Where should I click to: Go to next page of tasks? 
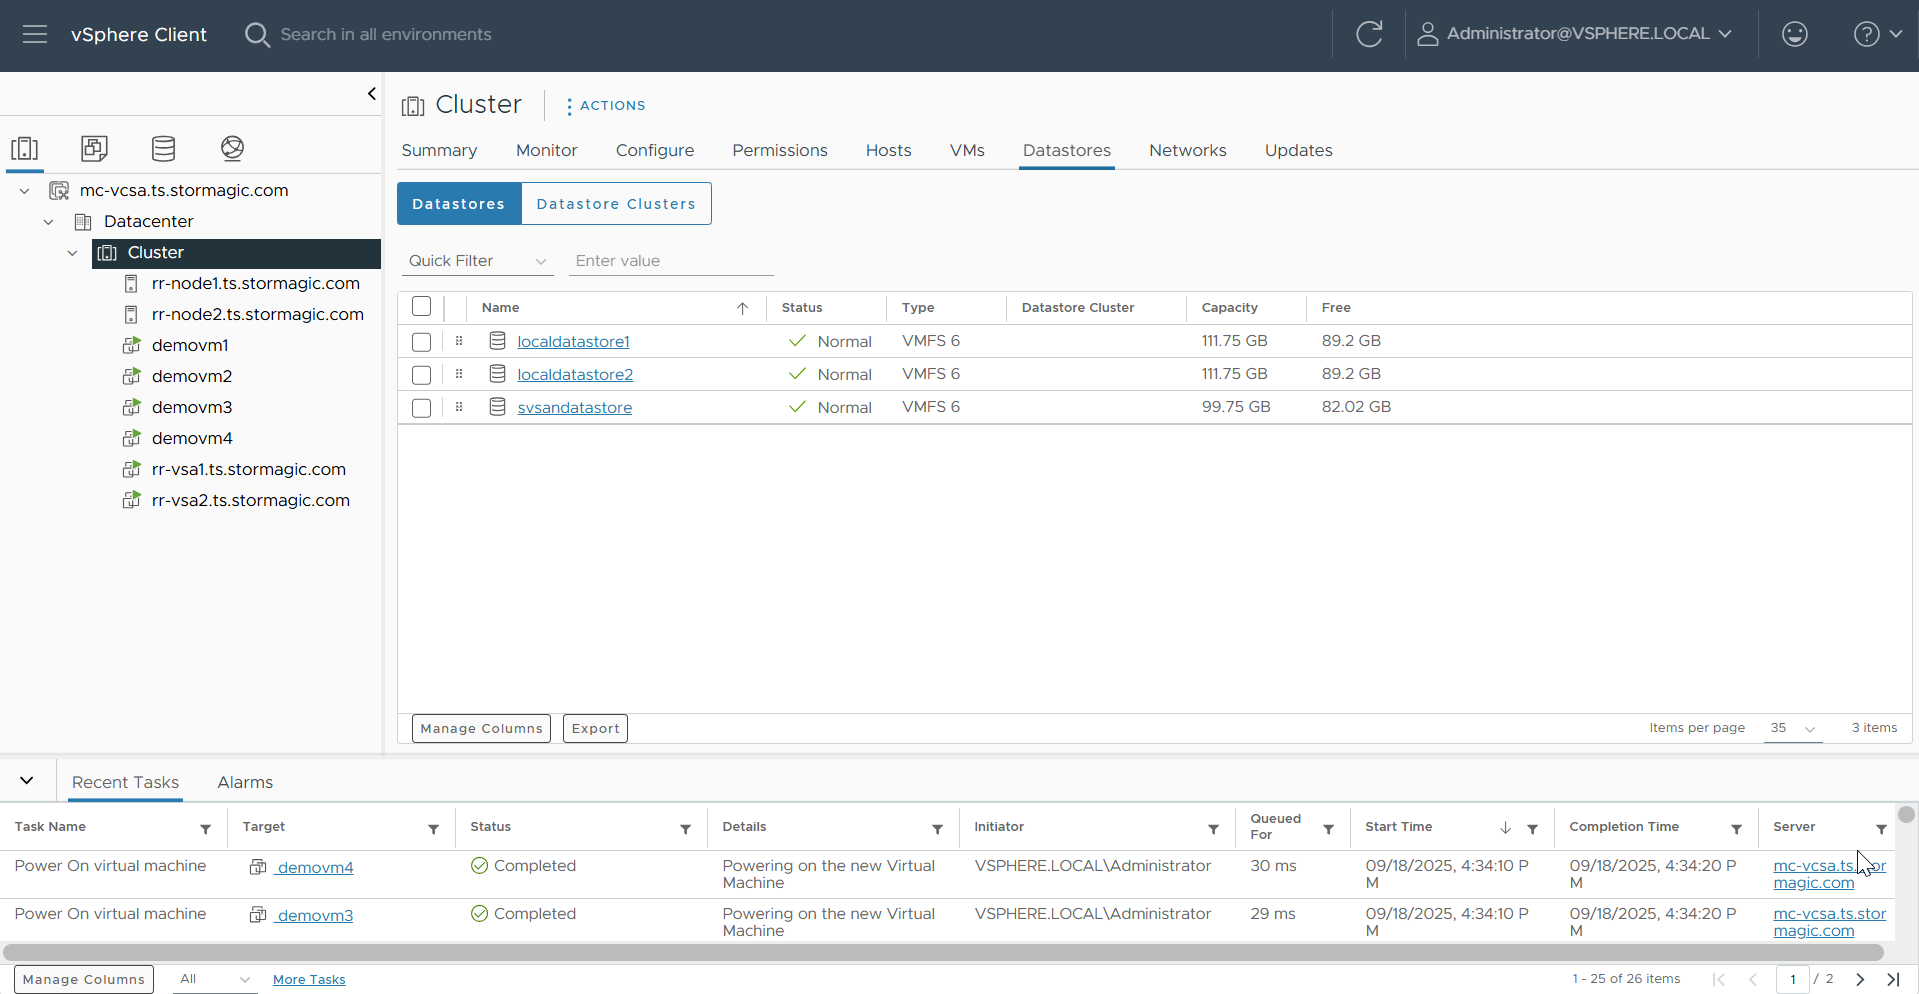[1860, 980]
